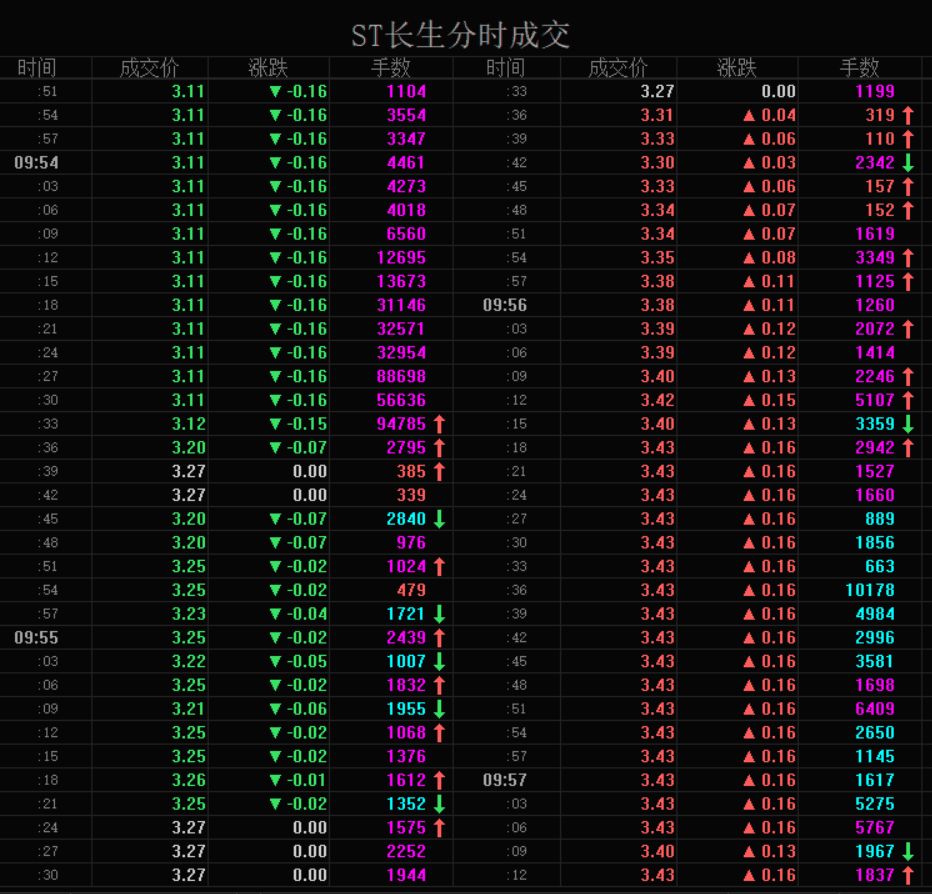932x894 pixels.
Task: Click the volume cell 94785
Action: click(x=401, y=424)
